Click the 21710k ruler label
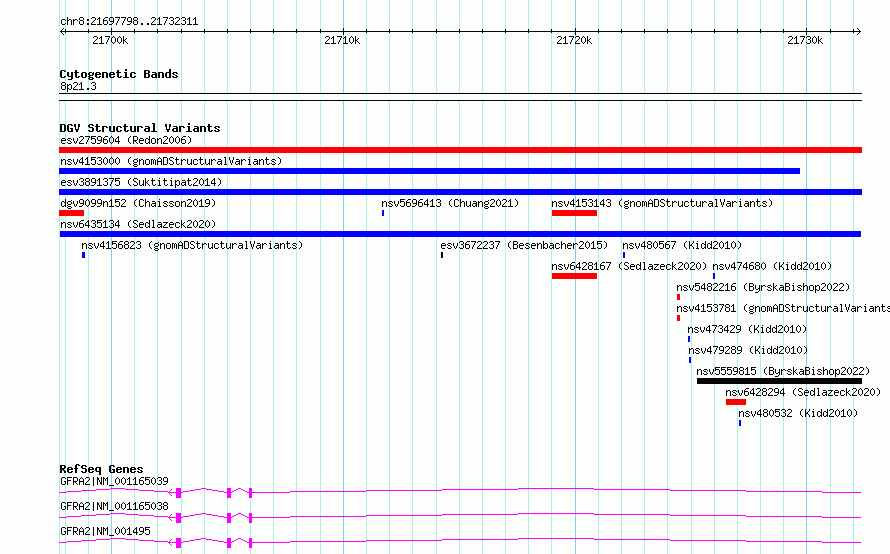Screen dimensions: 890x554 (x=342, y=40)
